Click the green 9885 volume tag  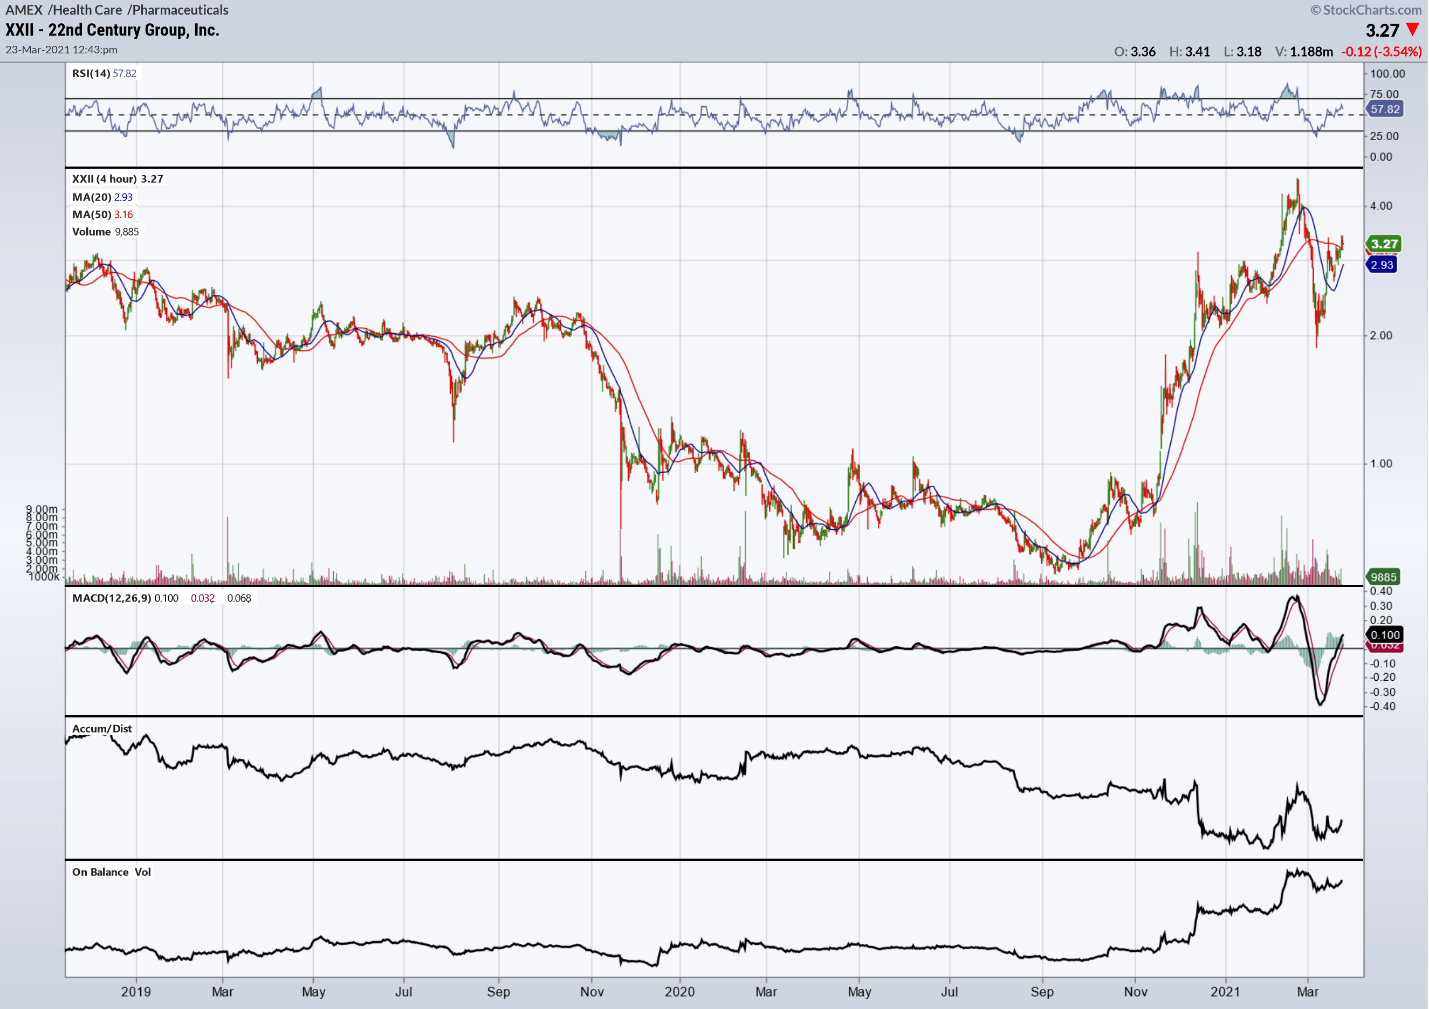click(x=1383, y=577)
